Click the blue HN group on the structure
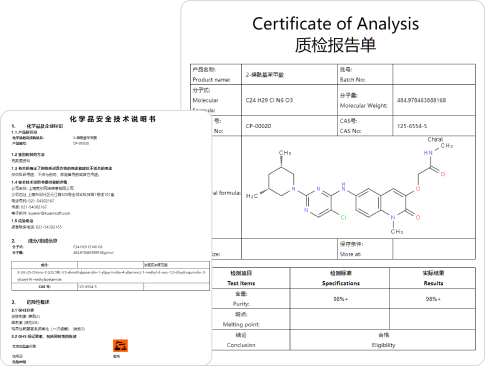 (x=428, y=153)
